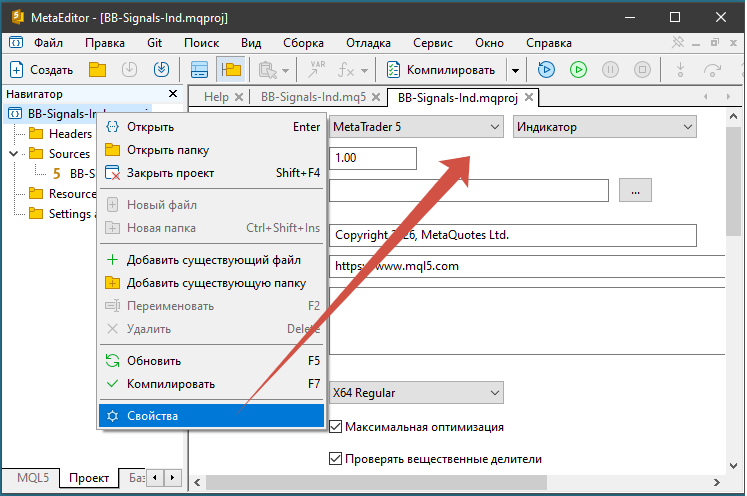
Task: Click the fx function toolbar icon
Action: coord(346,70)
